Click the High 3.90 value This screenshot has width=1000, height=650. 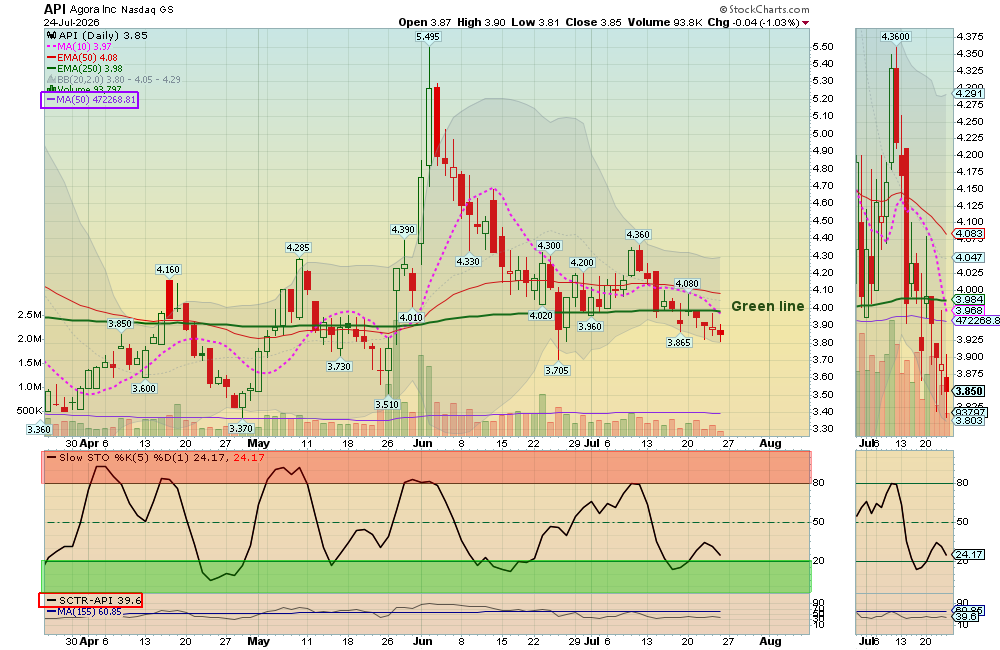click(481, 22)
